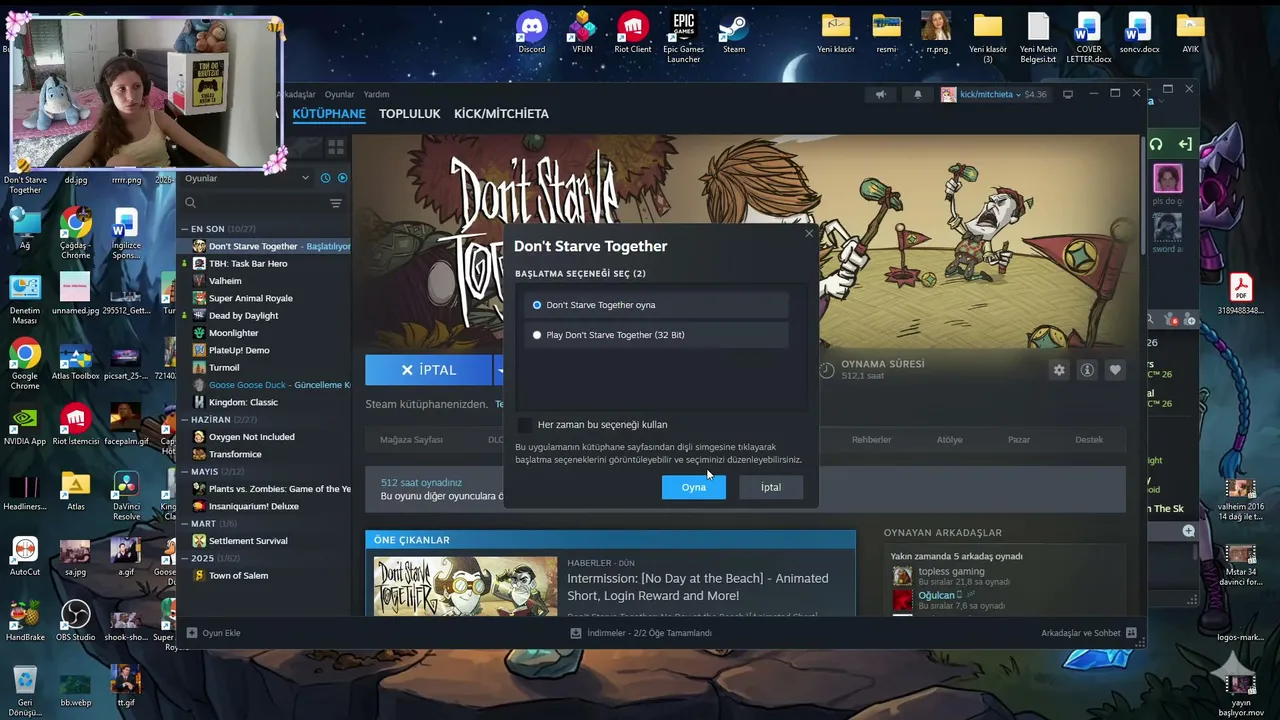The width and height of the screenshot is (1280, 720).
Task: Show game info icon beside the gear
Action: pyautogui.click(x=1087, y=370)
